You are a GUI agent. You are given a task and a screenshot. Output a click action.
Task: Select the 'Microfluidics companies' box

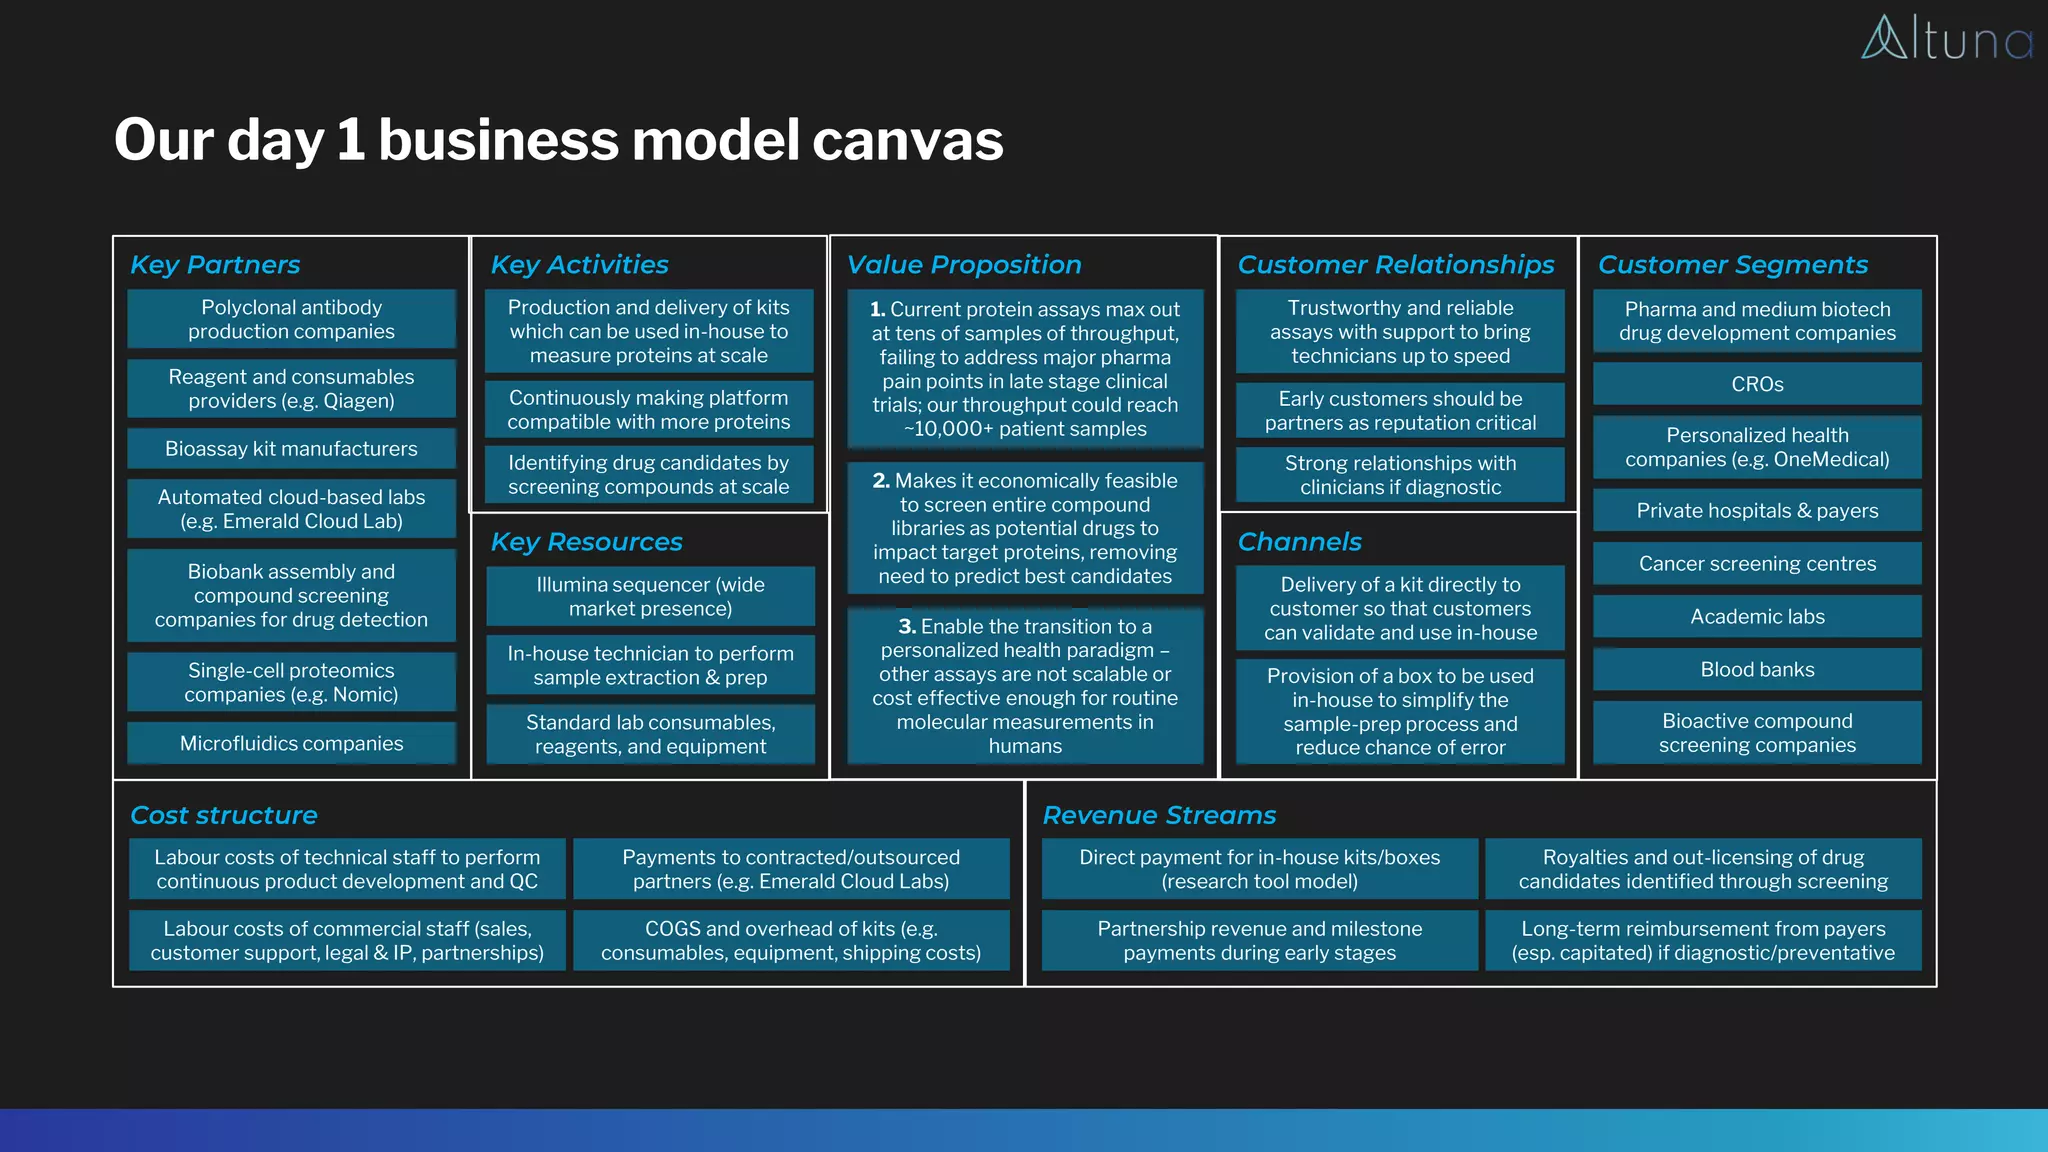click(x=291, y=743)
